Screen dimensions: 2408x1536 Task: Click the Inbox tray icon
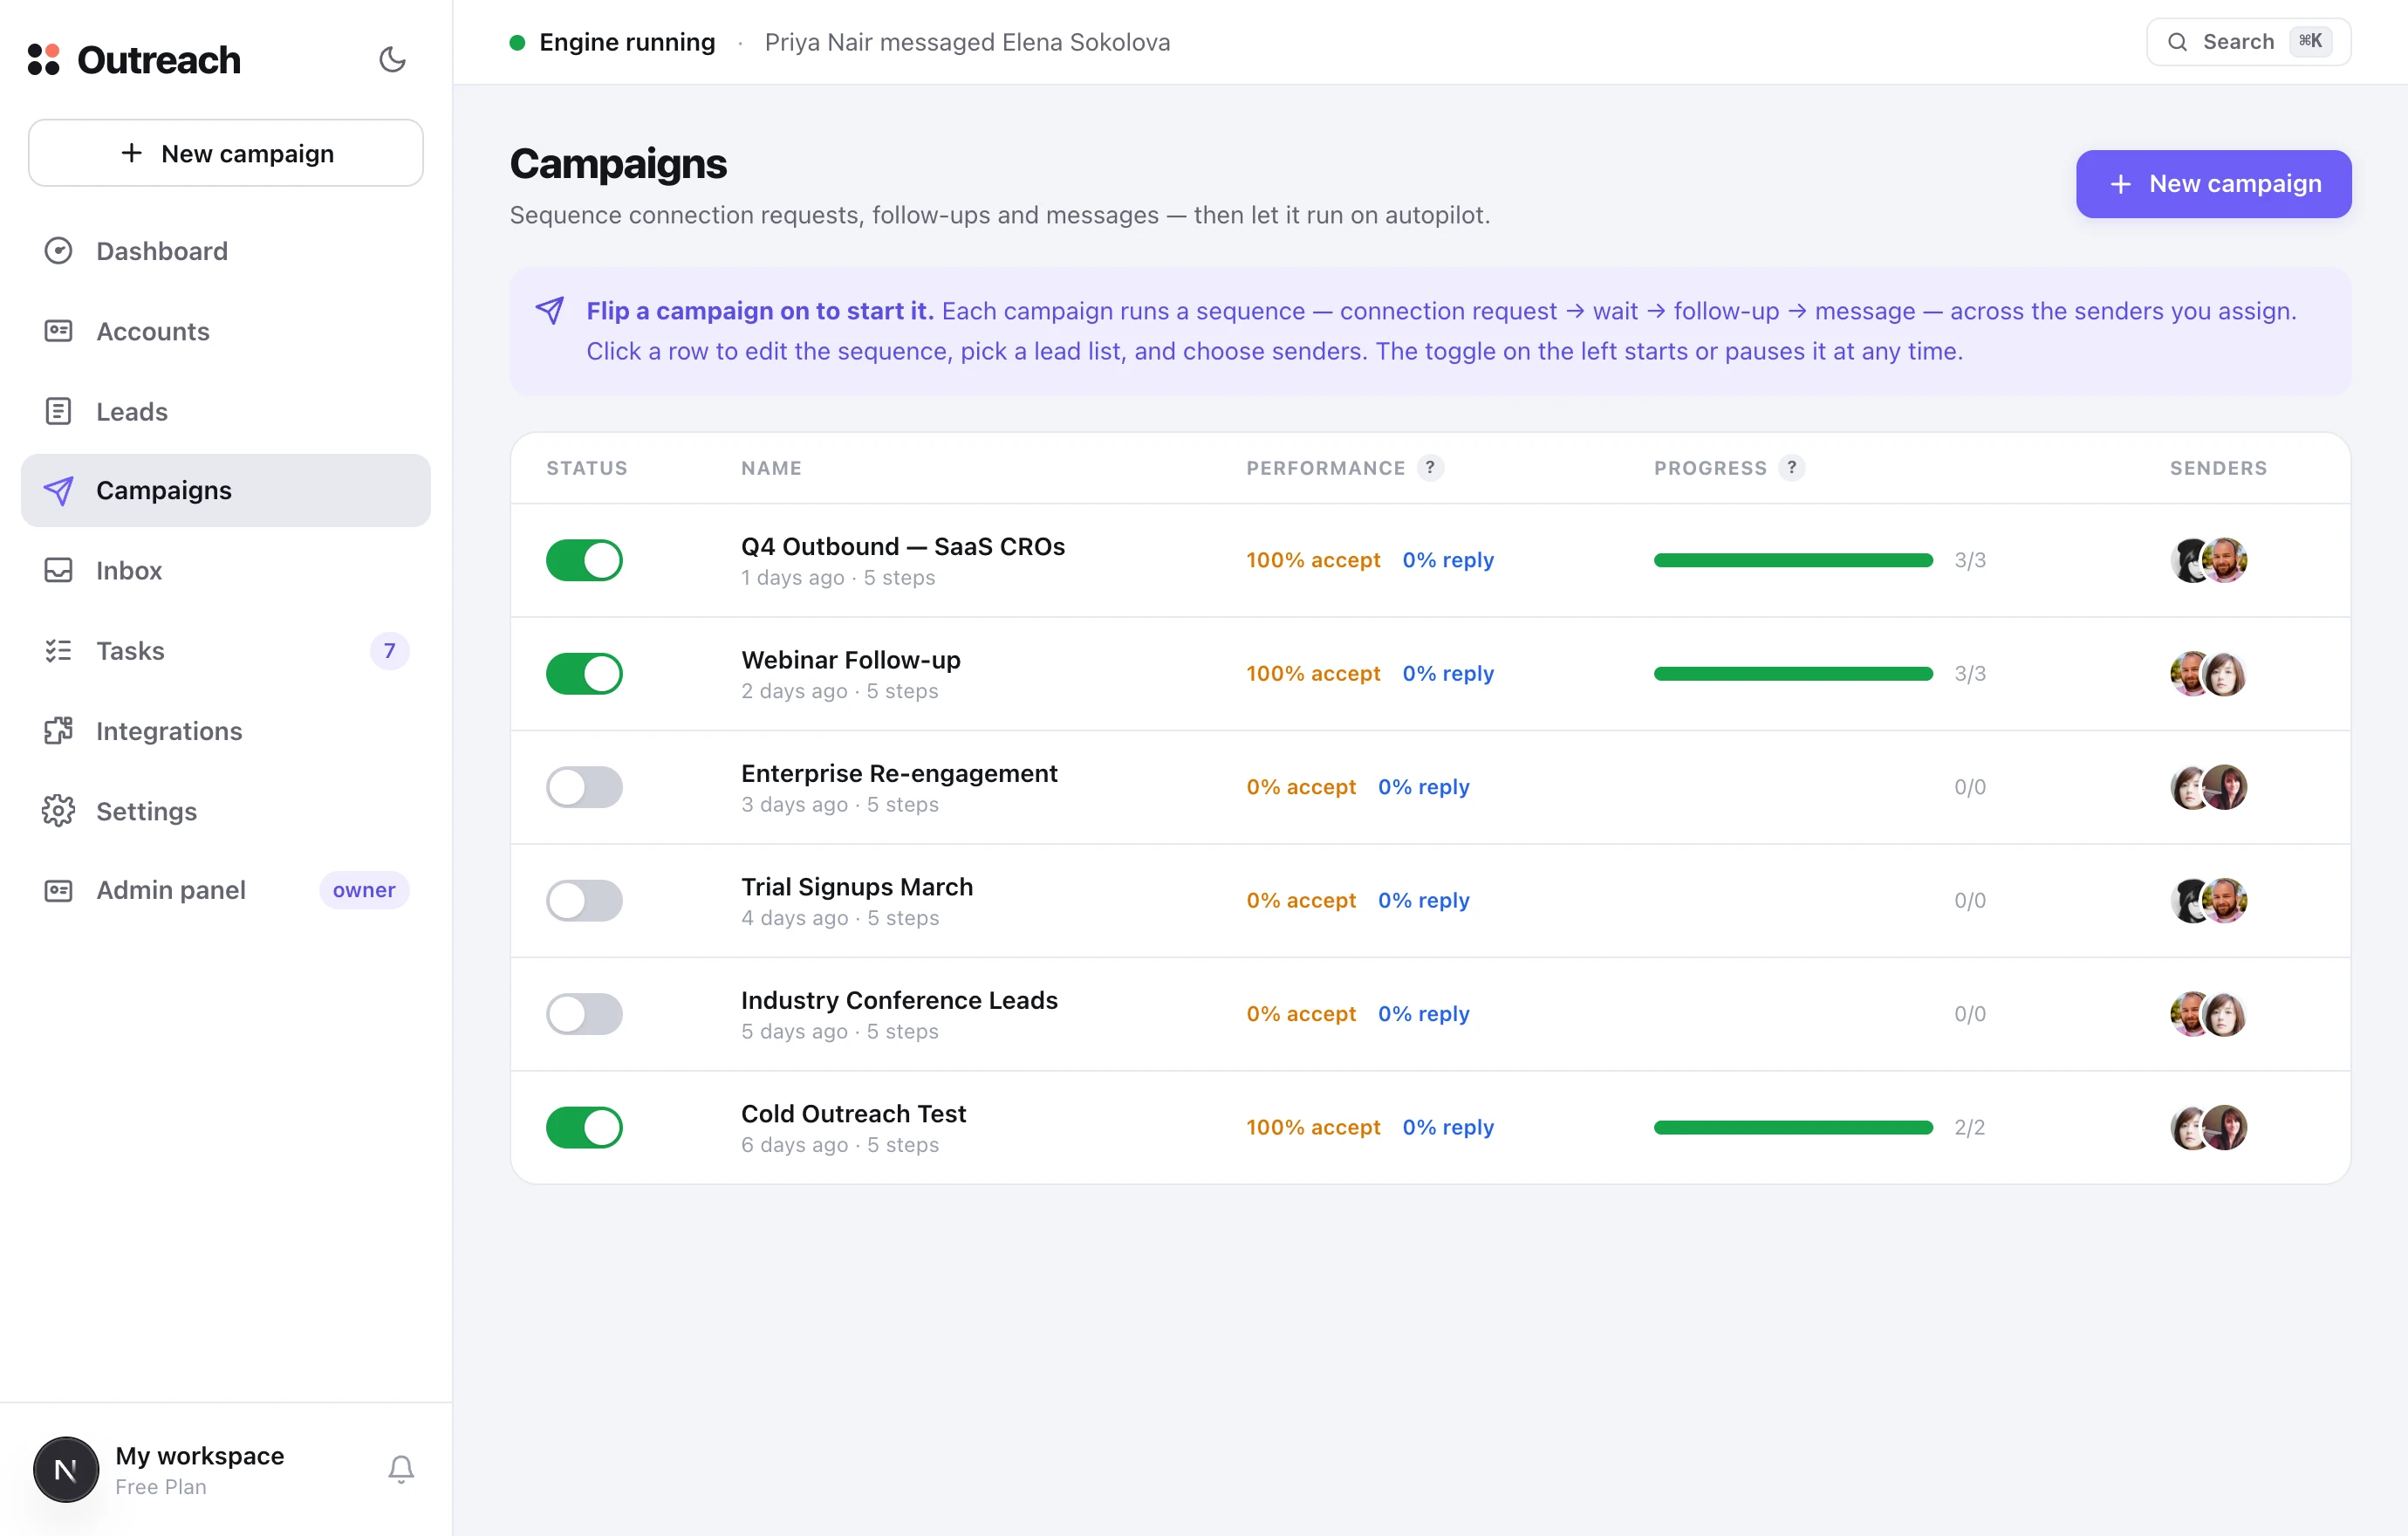coord(58,570)
